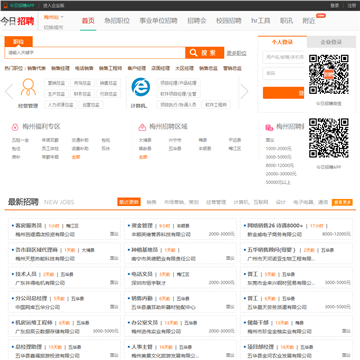The width and height of the screenshot is (360, 360).
Task: Select the 经营管理 person icon
Action: [x=28, y=87]
